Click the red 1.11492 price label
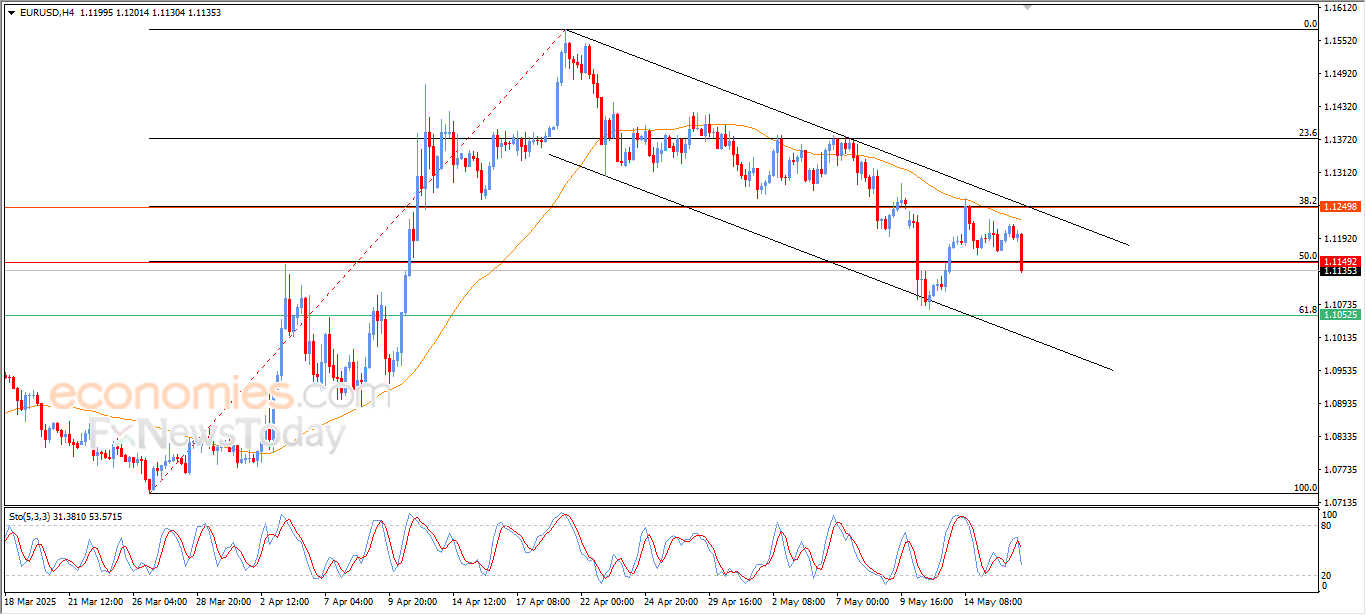 tap(1341, 261)
